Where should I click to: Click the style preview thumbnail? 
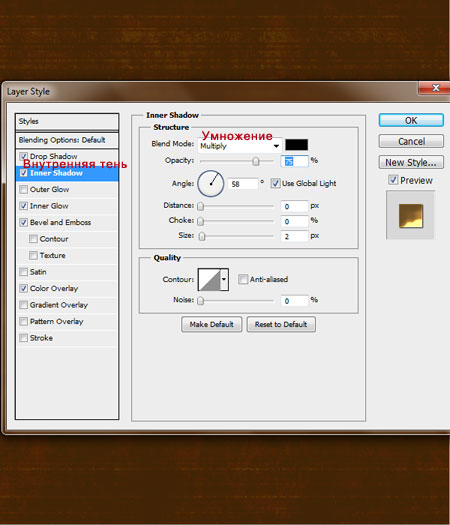[411, 216]
